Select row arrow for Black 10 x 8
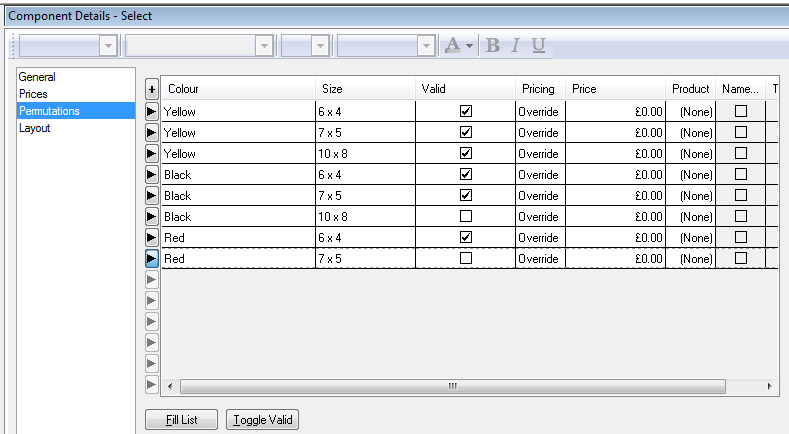Screen dimensions: 789x434 [x=152, y=217]
